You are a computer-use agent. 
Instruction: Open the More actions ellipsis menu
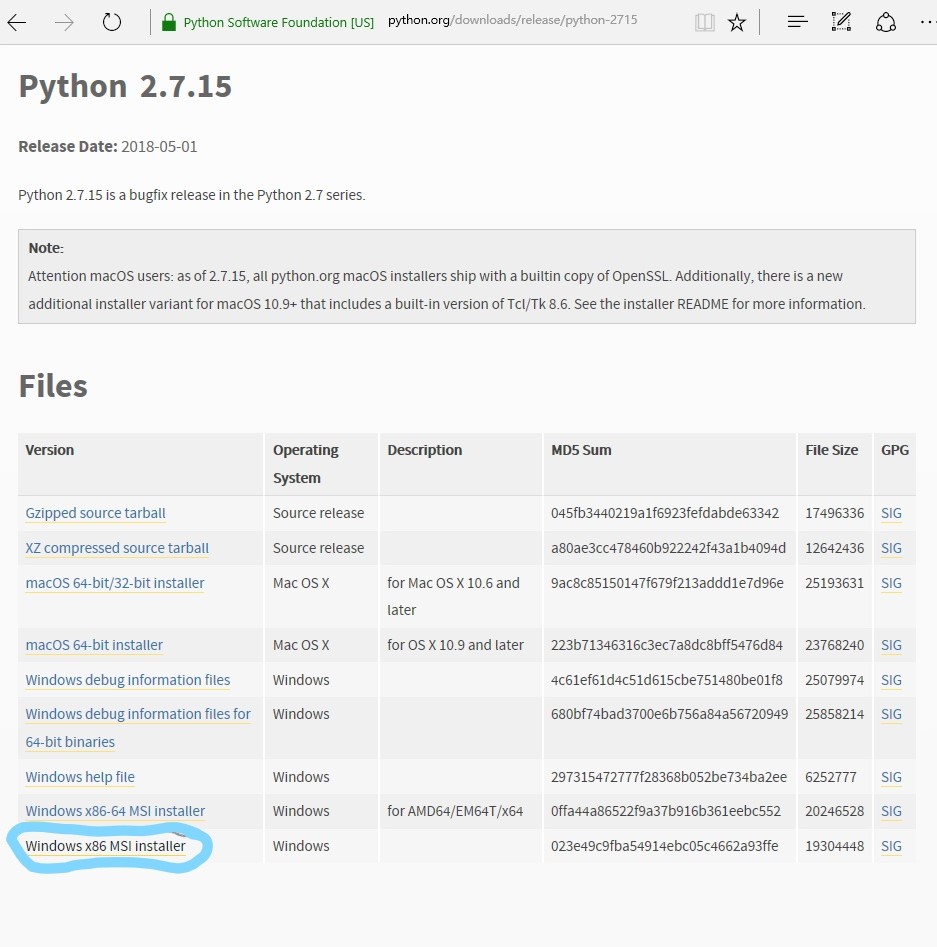928,22
